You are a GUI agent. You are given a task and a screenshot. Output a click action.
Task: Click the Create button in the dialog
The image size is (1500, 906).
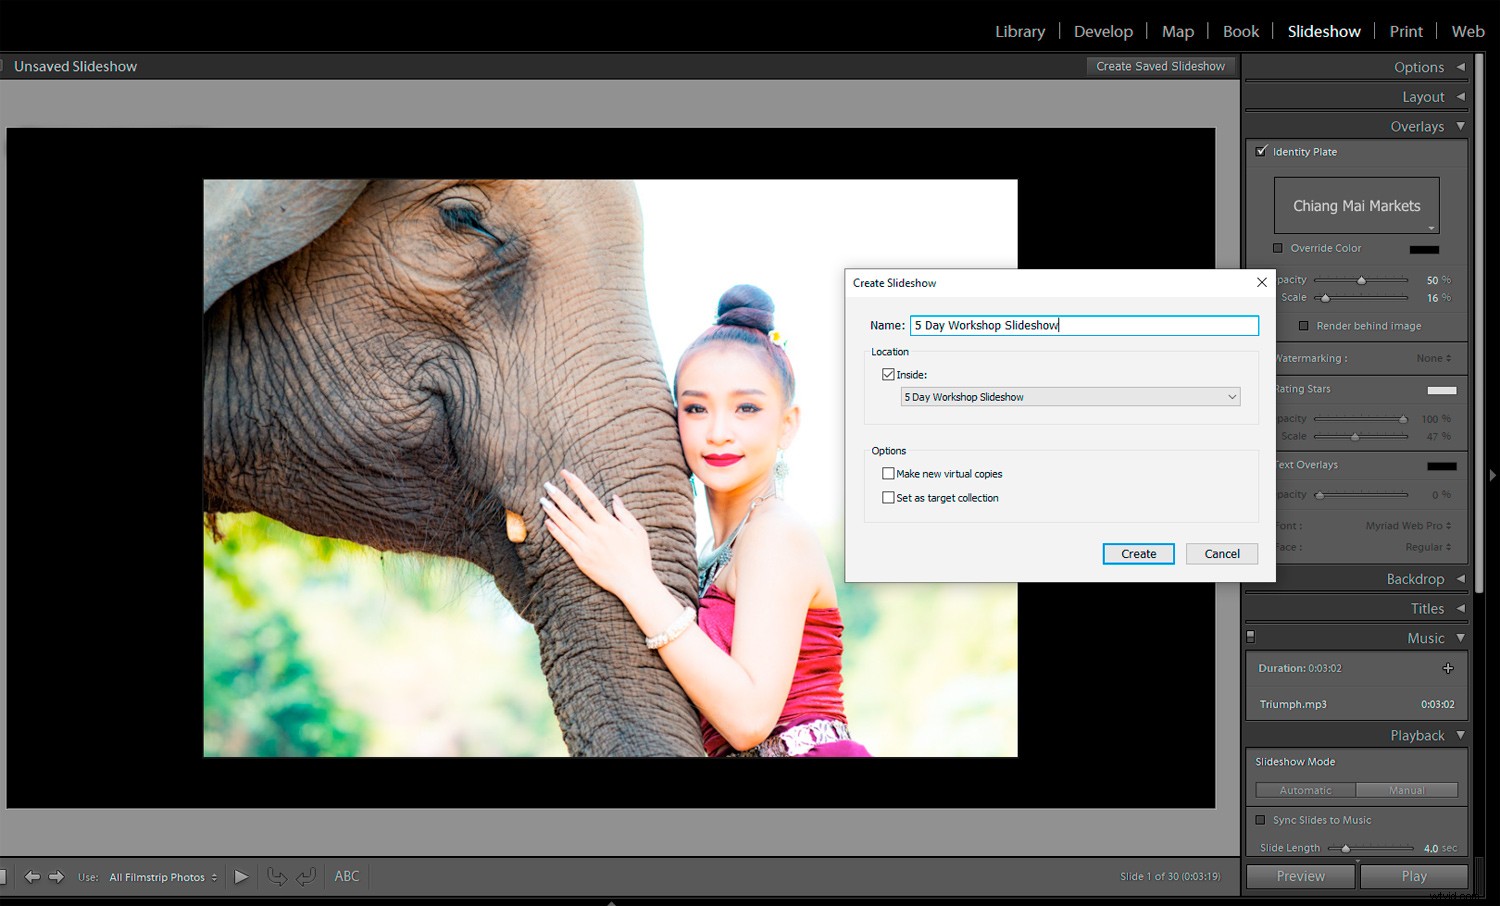1138,553
